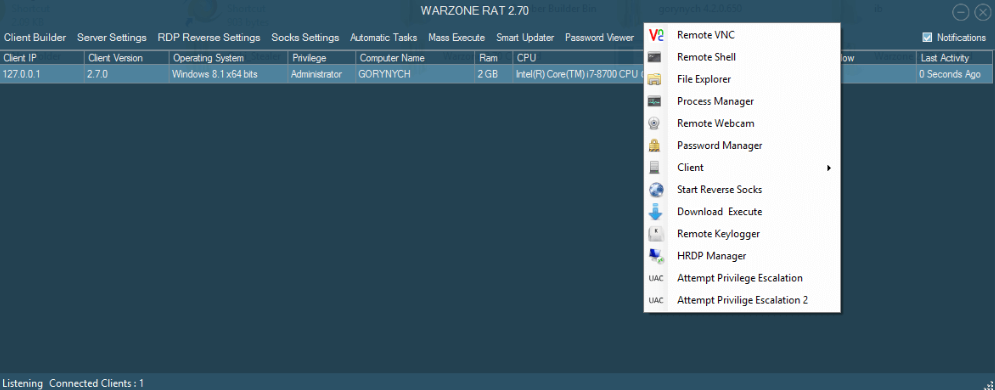Viewport: 995px width, 390px height.
Task: Close the WARZONE RAT window
Action: [982, 12]
